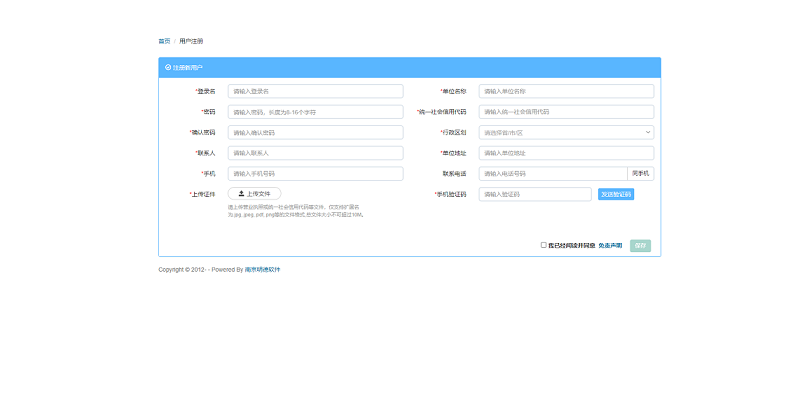Click the 注册新用户 header icon
This screenshot has width=807, height=404.
(x=168, y=67)
